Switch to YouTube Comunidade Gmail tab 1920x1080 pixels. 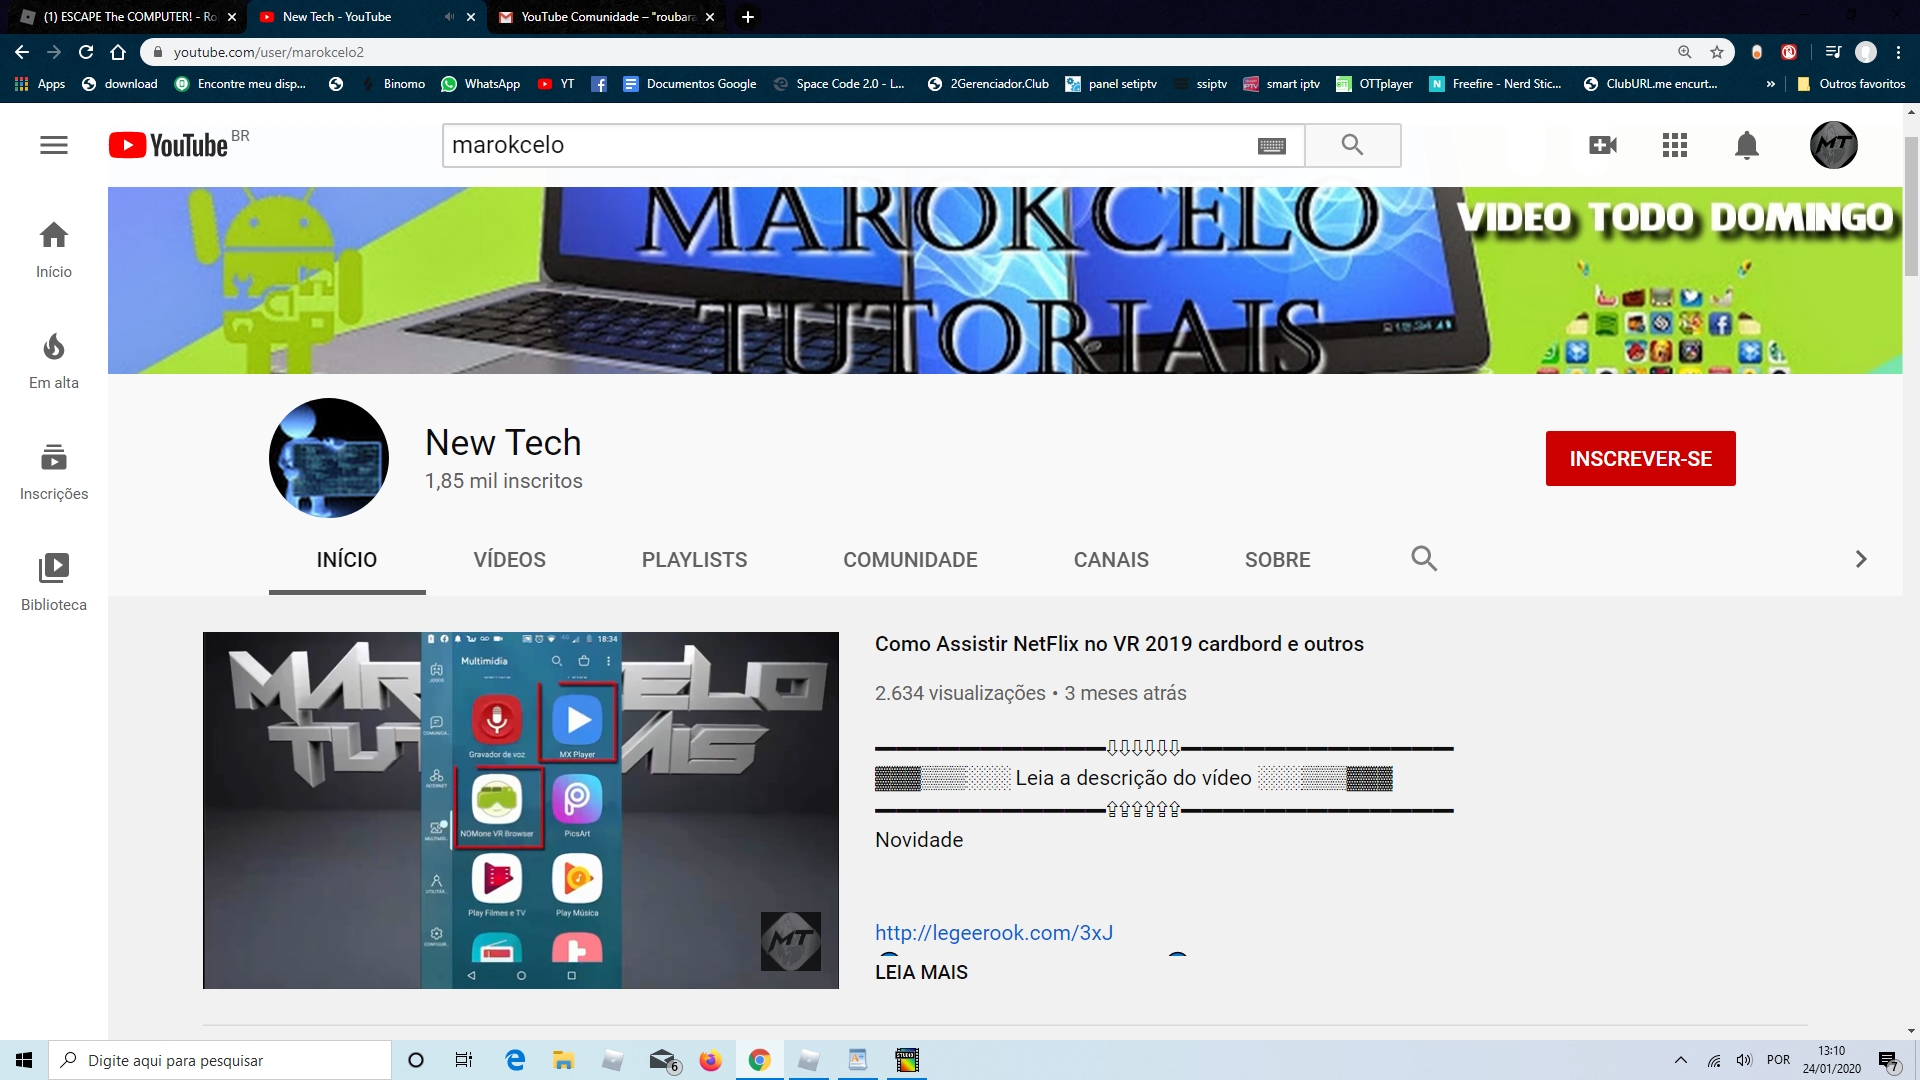tap(607, 17)
